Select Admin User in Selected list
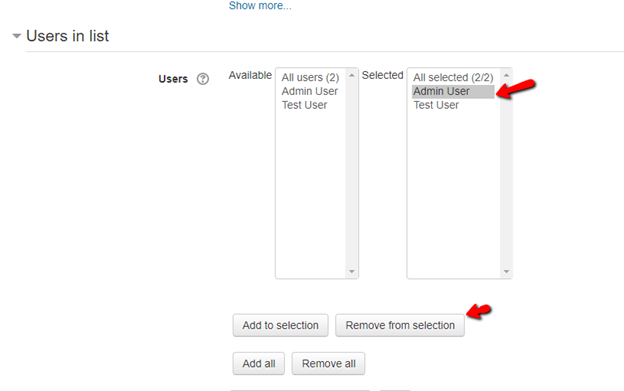Image resolution: width=624 pixels, height=391 pixels. tap(453, 91)
